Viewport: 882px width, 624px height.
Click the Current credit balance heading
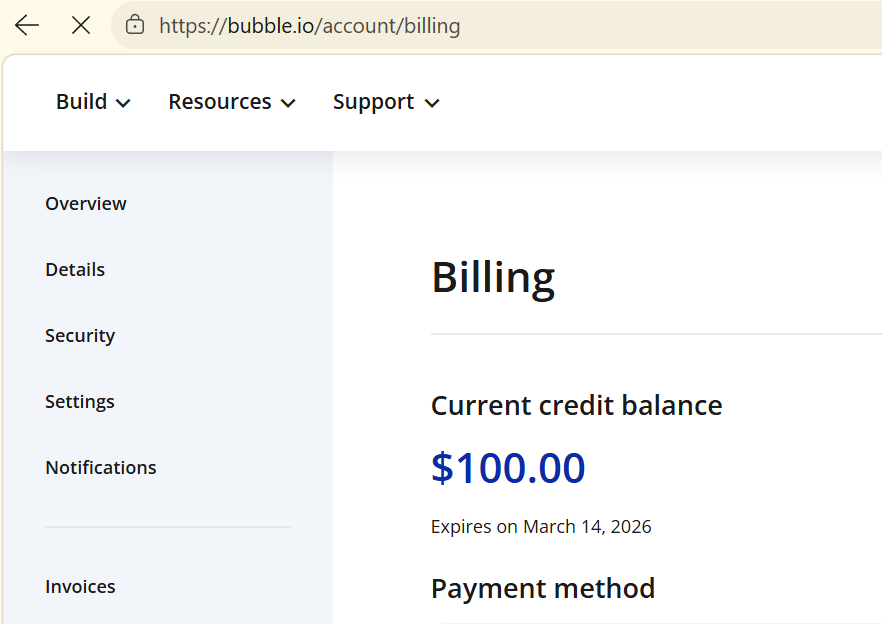(576, 406)
